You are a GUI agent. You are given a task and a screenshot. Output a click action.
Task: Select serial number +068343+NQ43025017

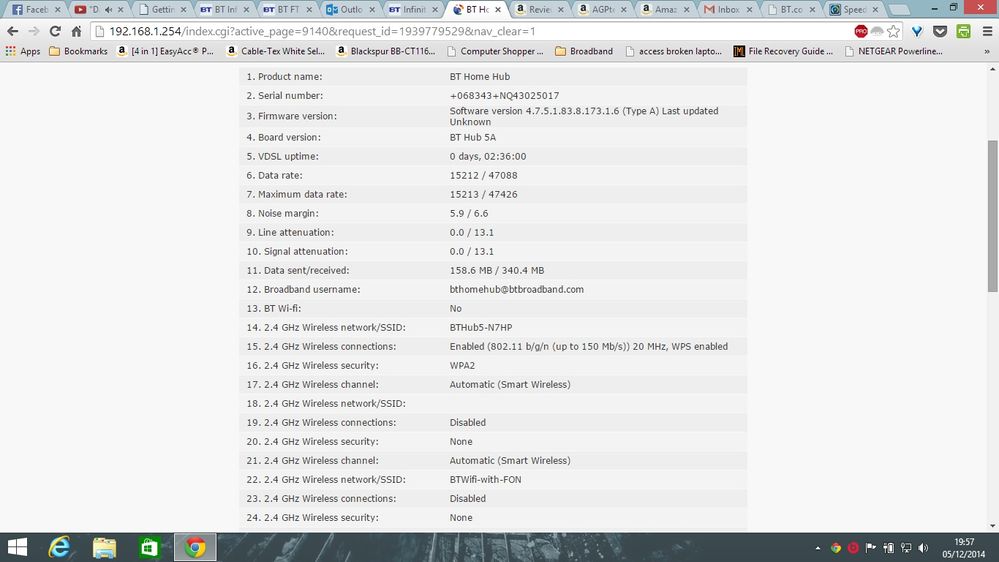pyautogui.click(x=505, y=96)
